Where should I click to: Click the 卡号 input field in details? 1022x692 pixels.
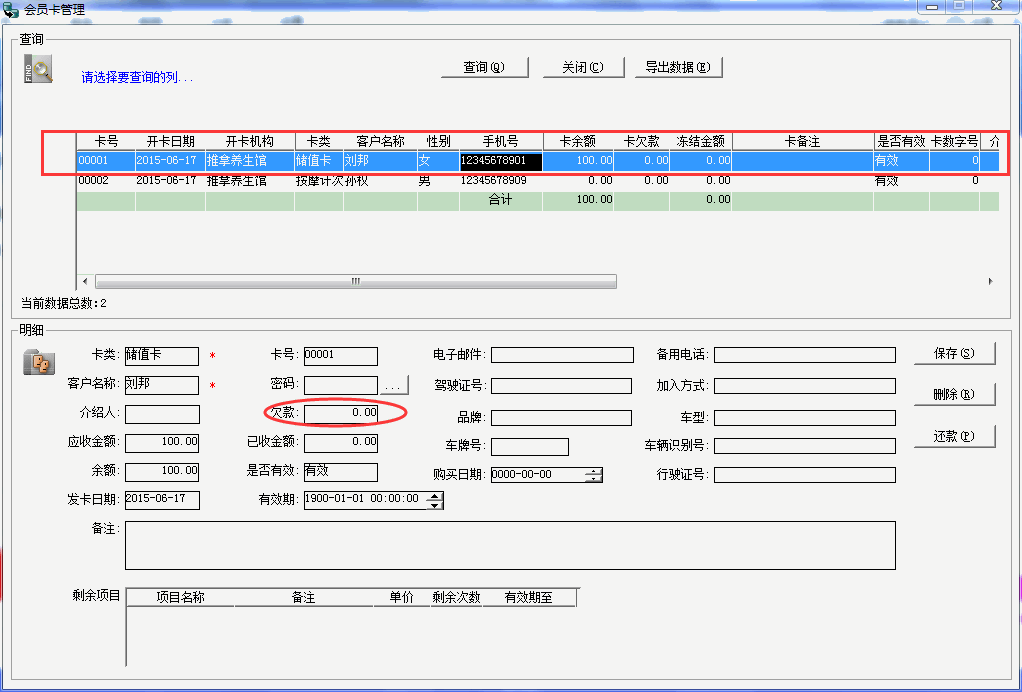coord(341,356)
